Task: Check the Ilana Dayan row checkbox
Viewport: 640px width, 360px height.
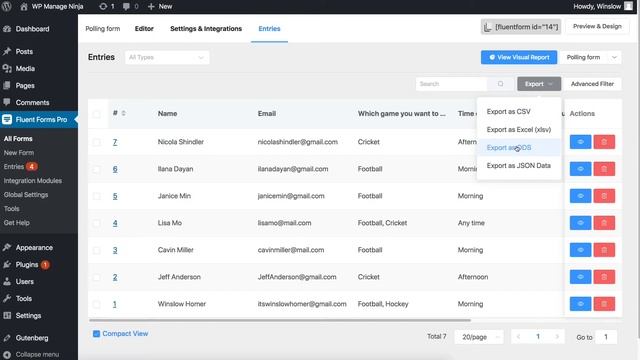Action: [x=96, y=169]
